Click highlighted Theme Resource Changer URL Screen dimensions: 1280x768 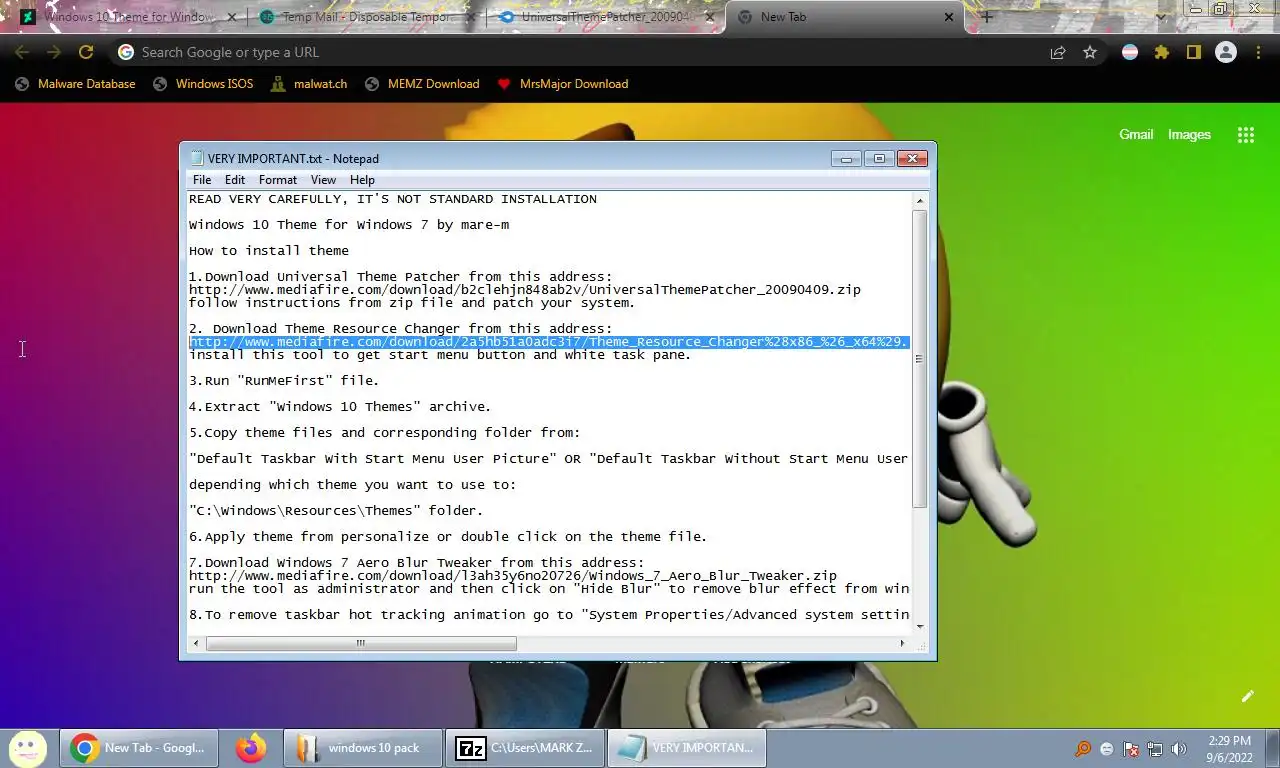[x=549, y=342]
